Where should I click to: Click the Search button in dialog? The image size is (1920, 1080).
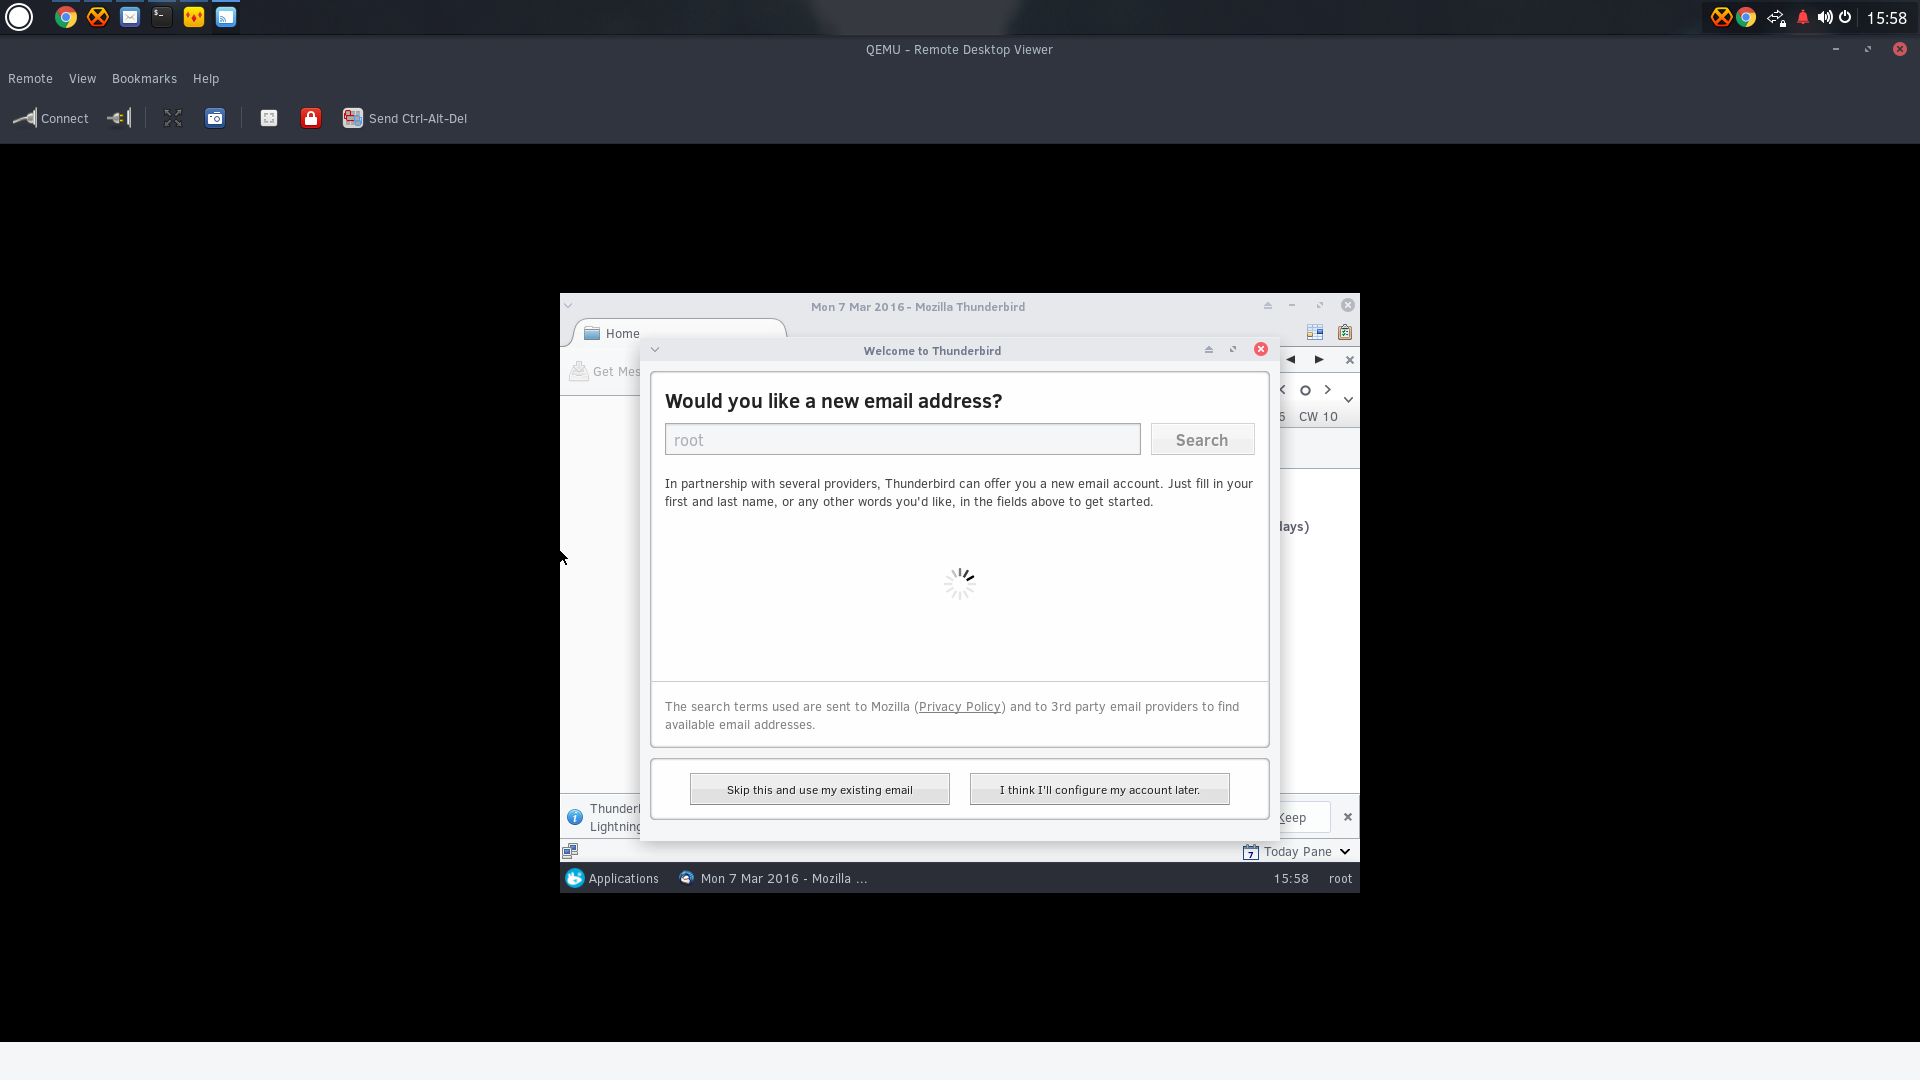pyautogui.click(x=1202, y=440)
